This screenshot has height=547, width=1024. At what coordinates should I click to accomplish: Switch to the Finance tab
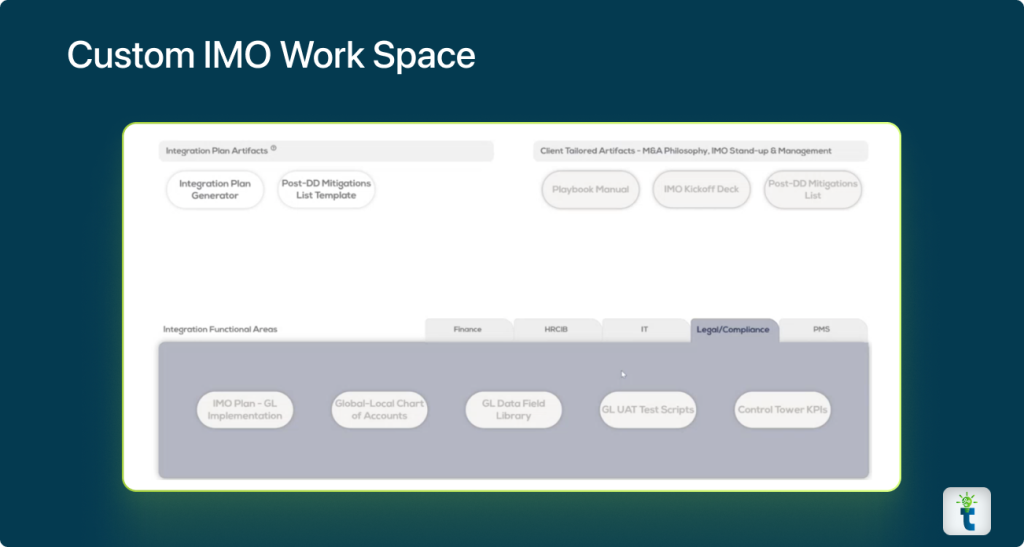pos(467,329)
